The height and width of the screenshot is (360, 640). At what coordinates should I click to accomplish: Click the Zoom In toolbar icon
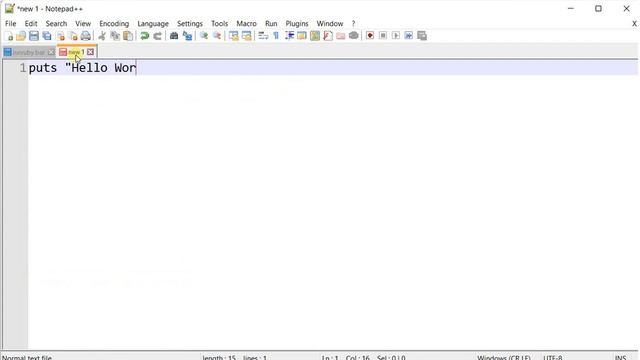point(204,36)
